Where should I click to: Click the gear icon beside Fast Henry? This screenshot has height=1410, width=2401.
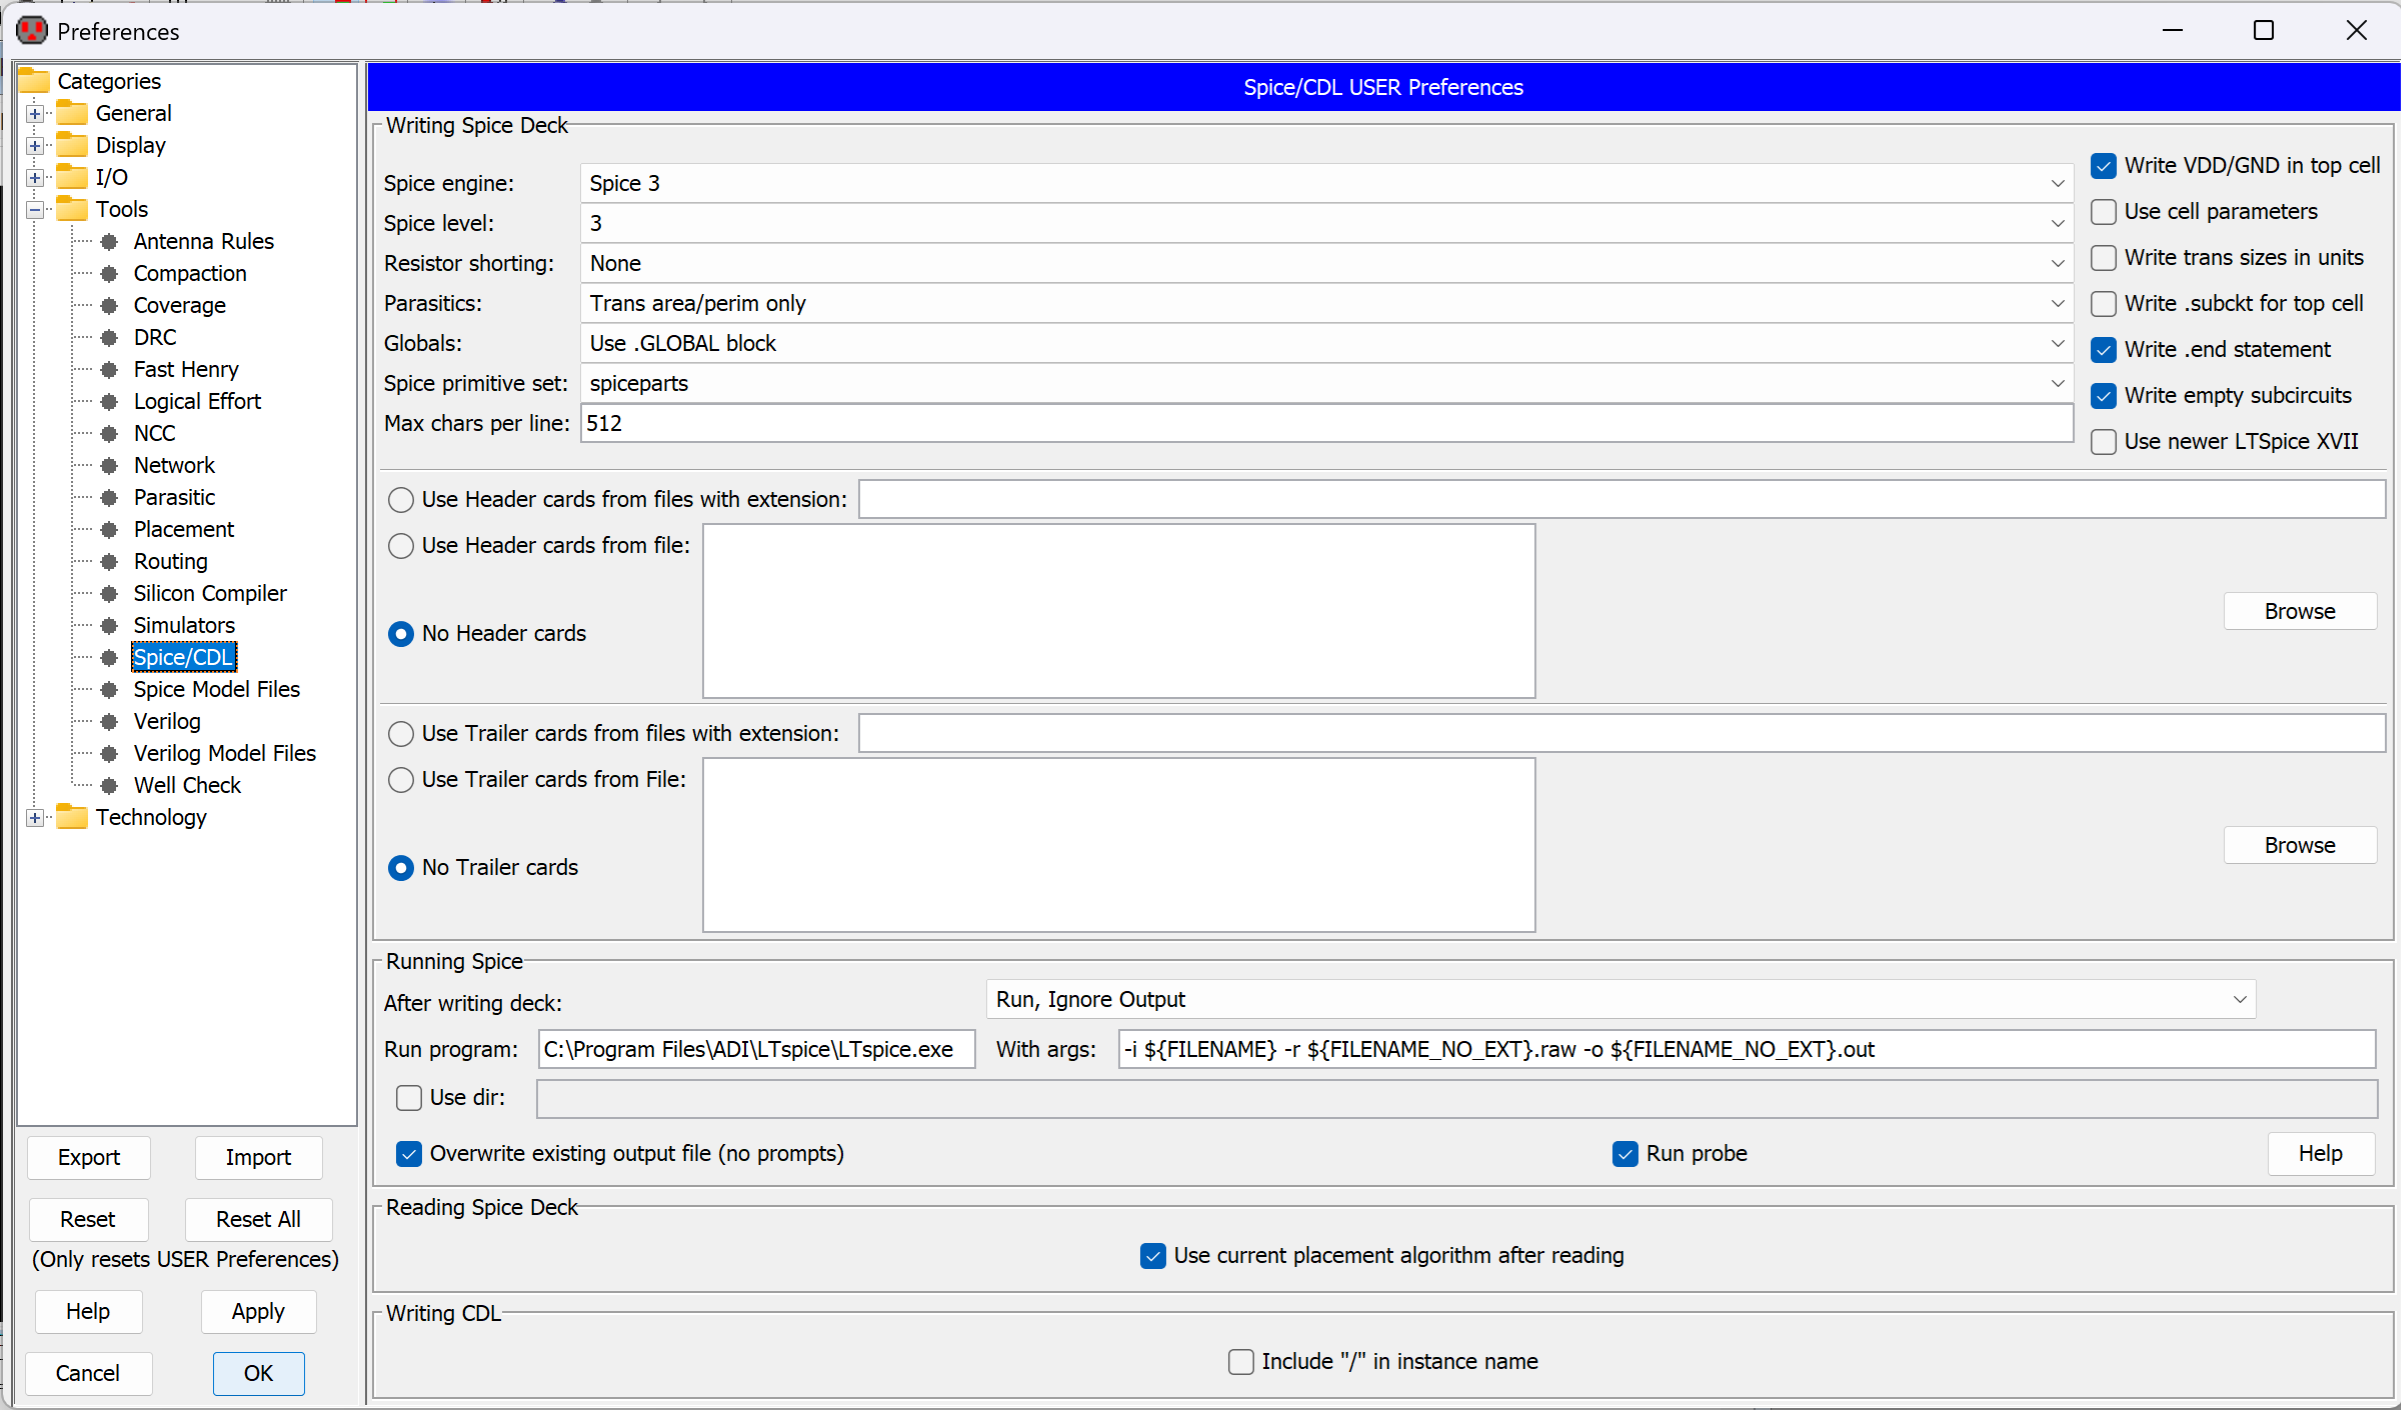point(110,369)
